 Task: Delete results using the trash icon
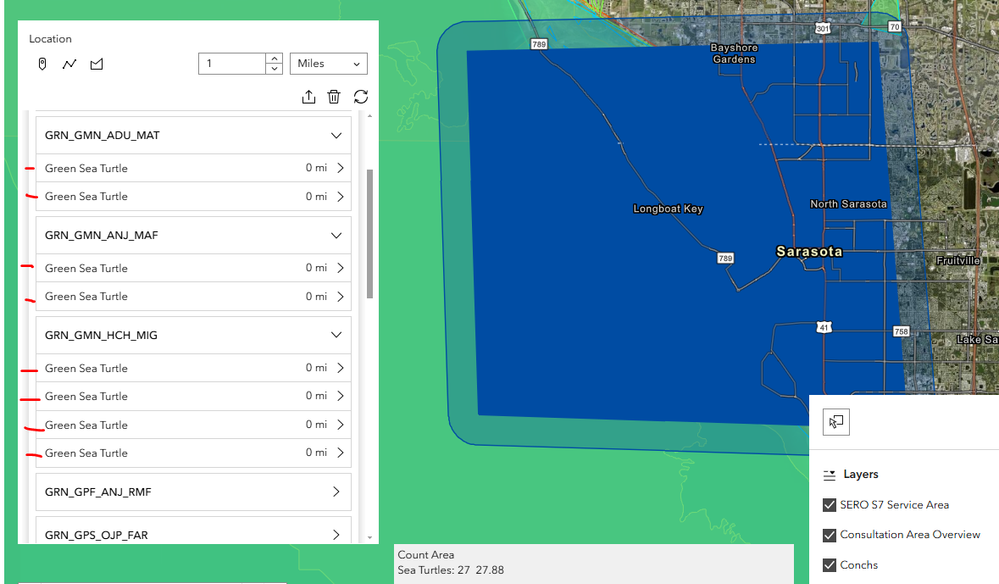coord(336,97)
